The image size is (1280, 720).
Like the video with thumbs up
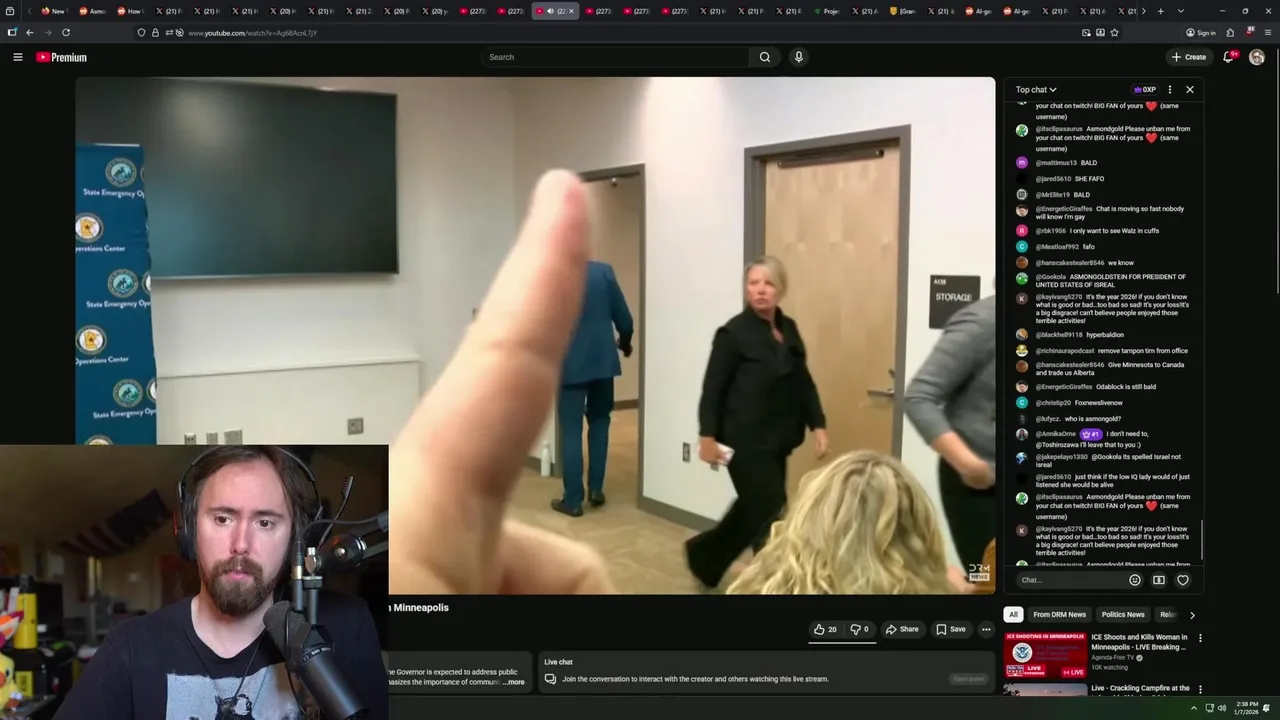coord(825,629)
